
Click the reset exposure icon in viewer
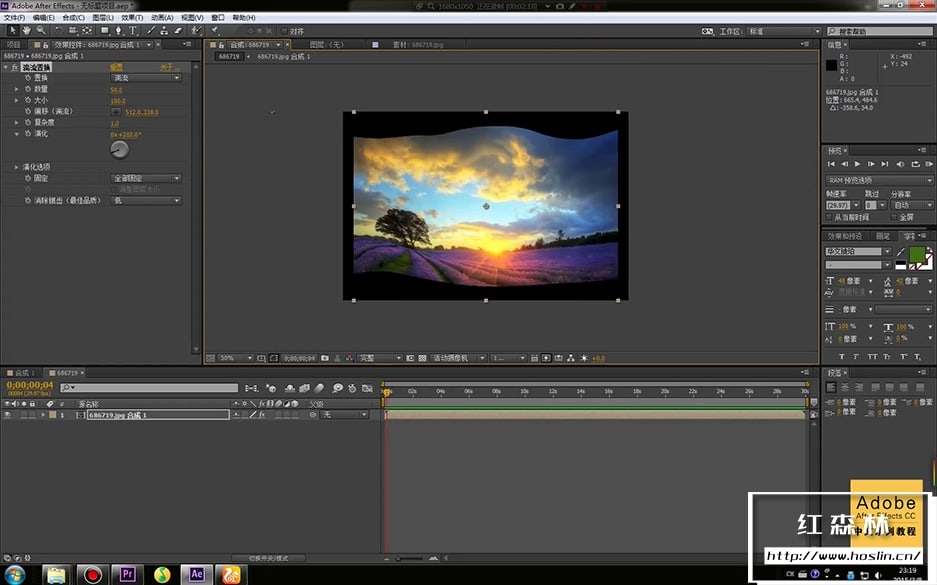(584, 358)
